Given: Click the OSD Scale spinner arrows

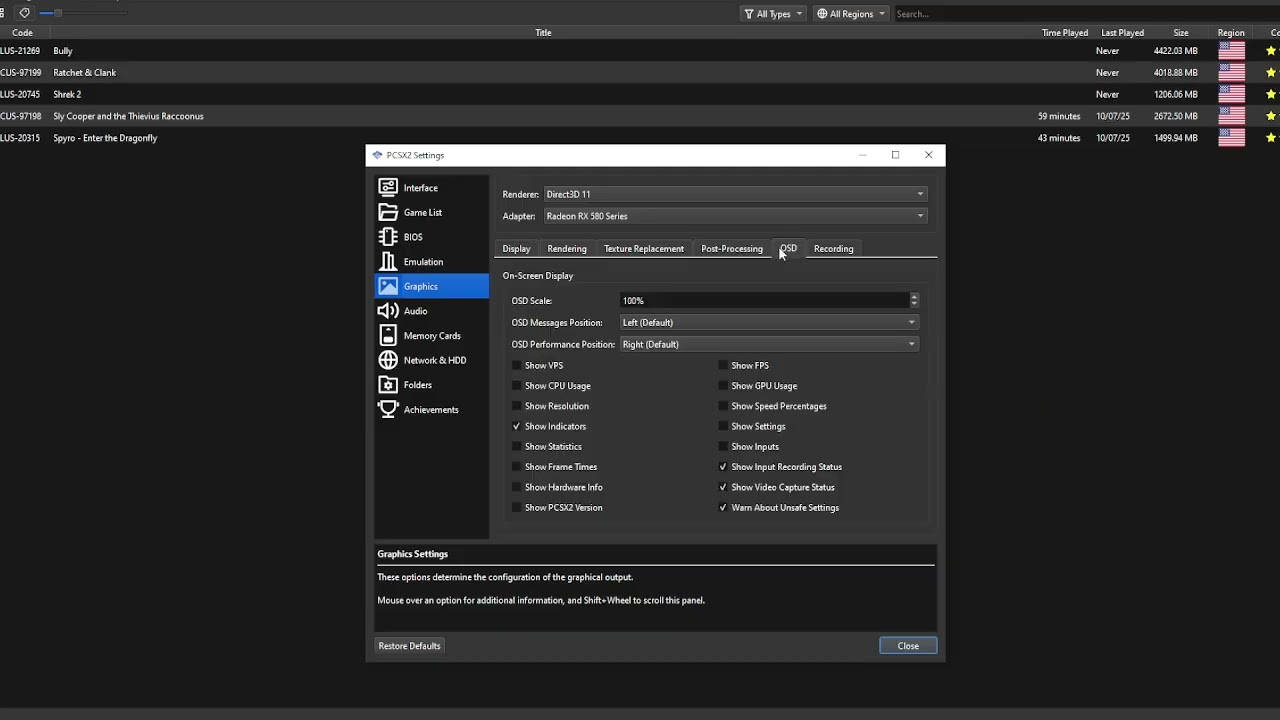Looking at the screenshot, I should click(914, 300).
